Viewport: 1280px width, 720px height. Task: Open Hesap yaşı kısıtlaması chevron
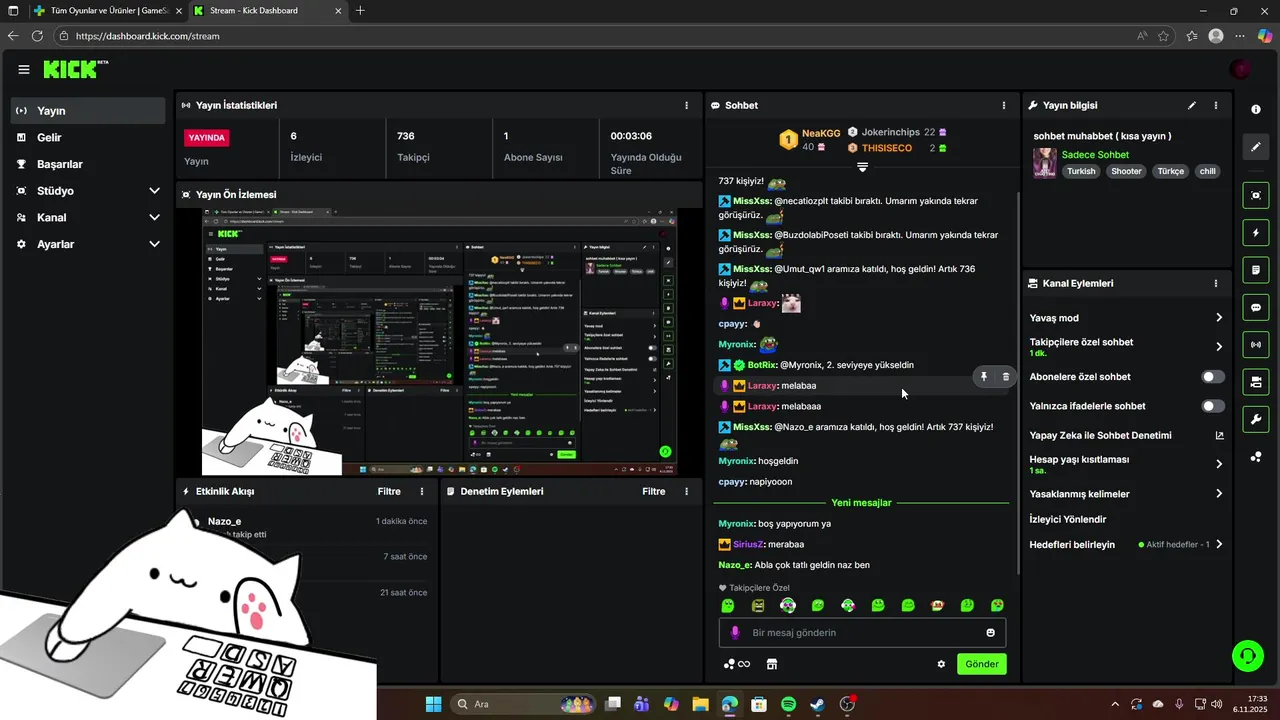tap(1219, 464)
